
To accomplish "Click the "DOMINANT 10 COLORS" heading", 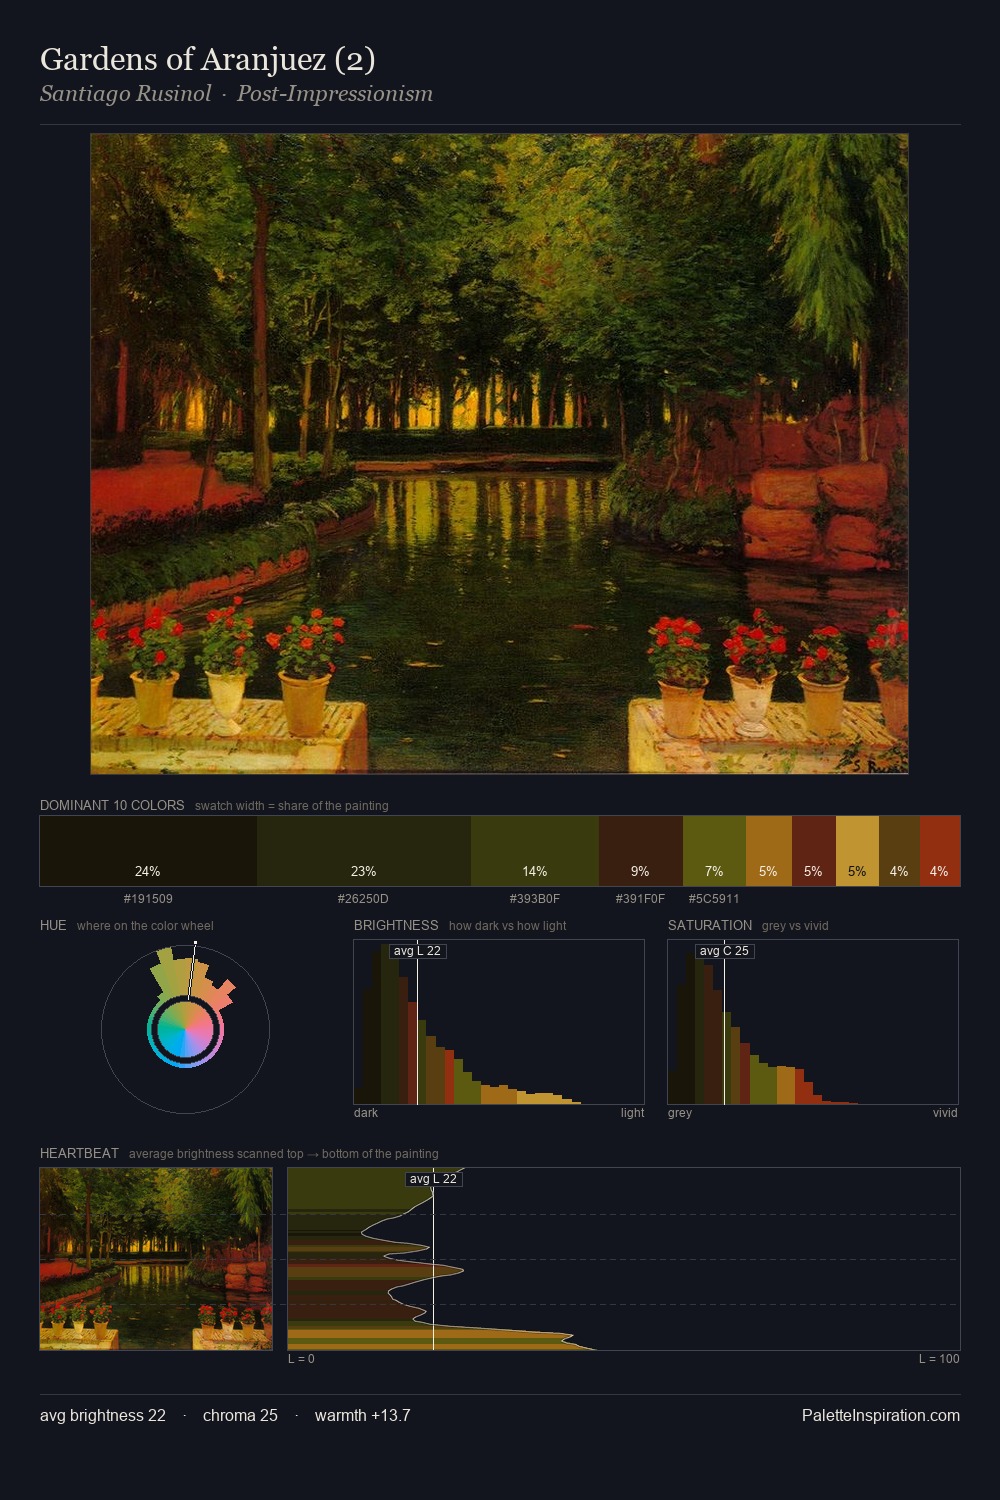I will (x=112, y=805).
